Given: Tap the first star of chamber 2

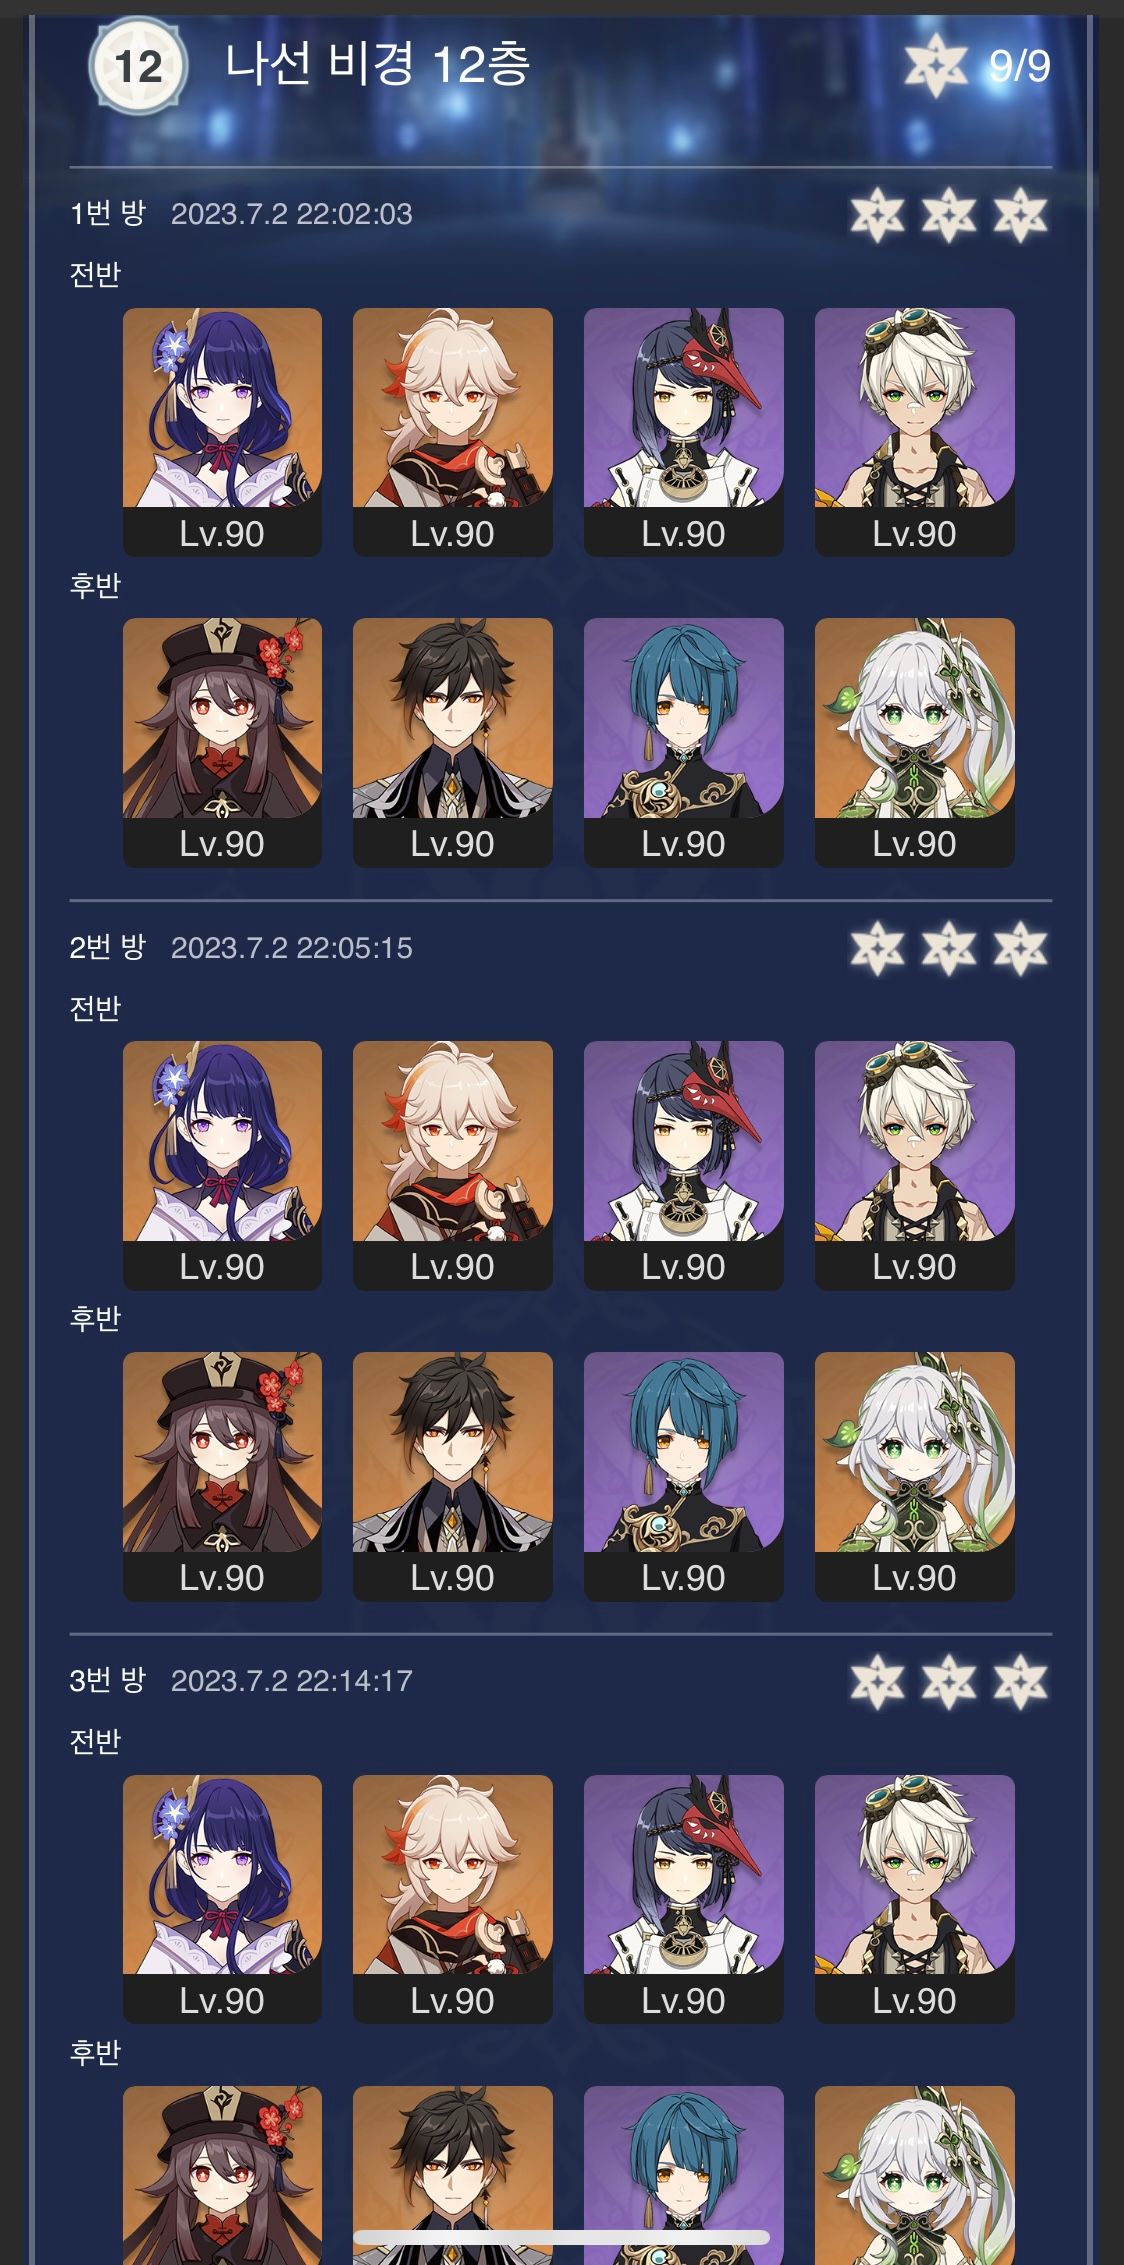Looking at the screenshot, I should 877,948.
